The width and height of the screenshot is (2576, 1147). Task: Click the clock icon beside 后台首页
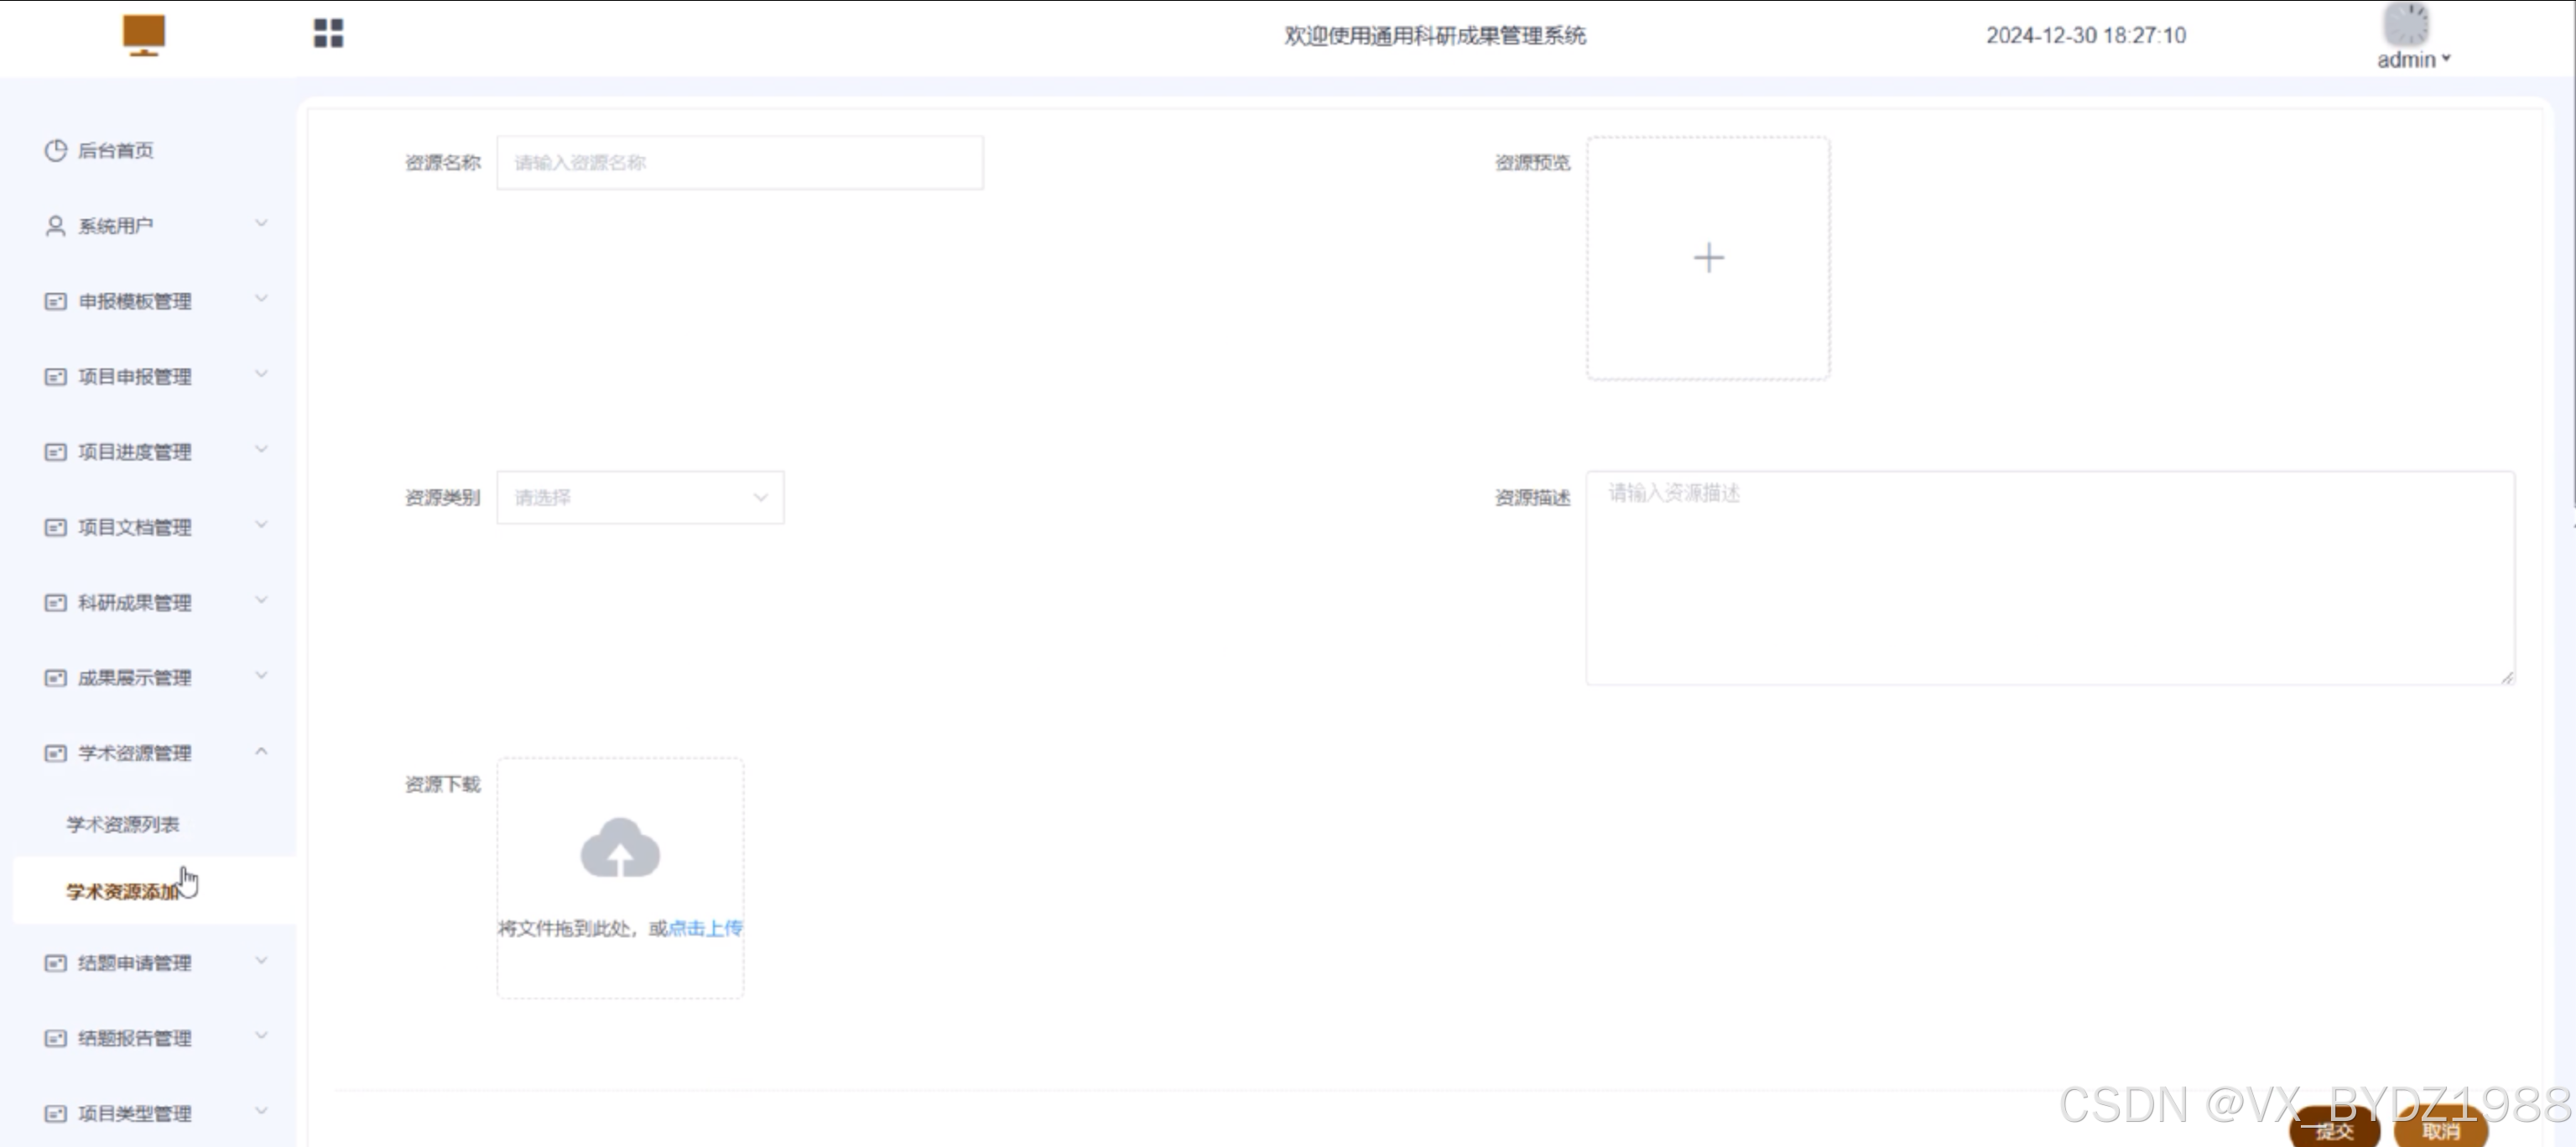point(55,150)
